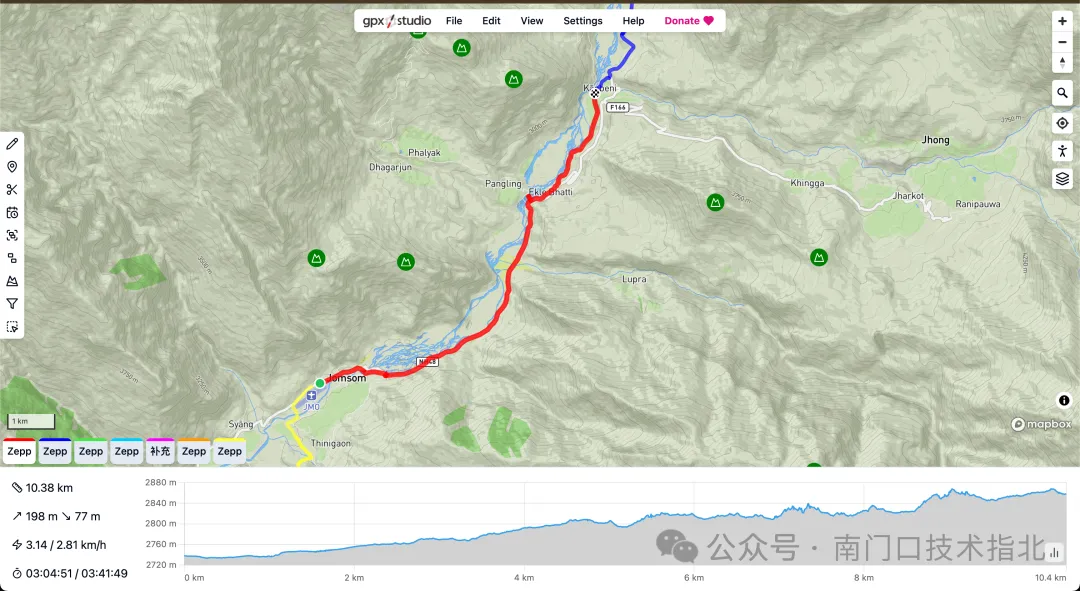Enable geolocation tracking on the map
The image size is (1080, 591).
coord(1062,122)
